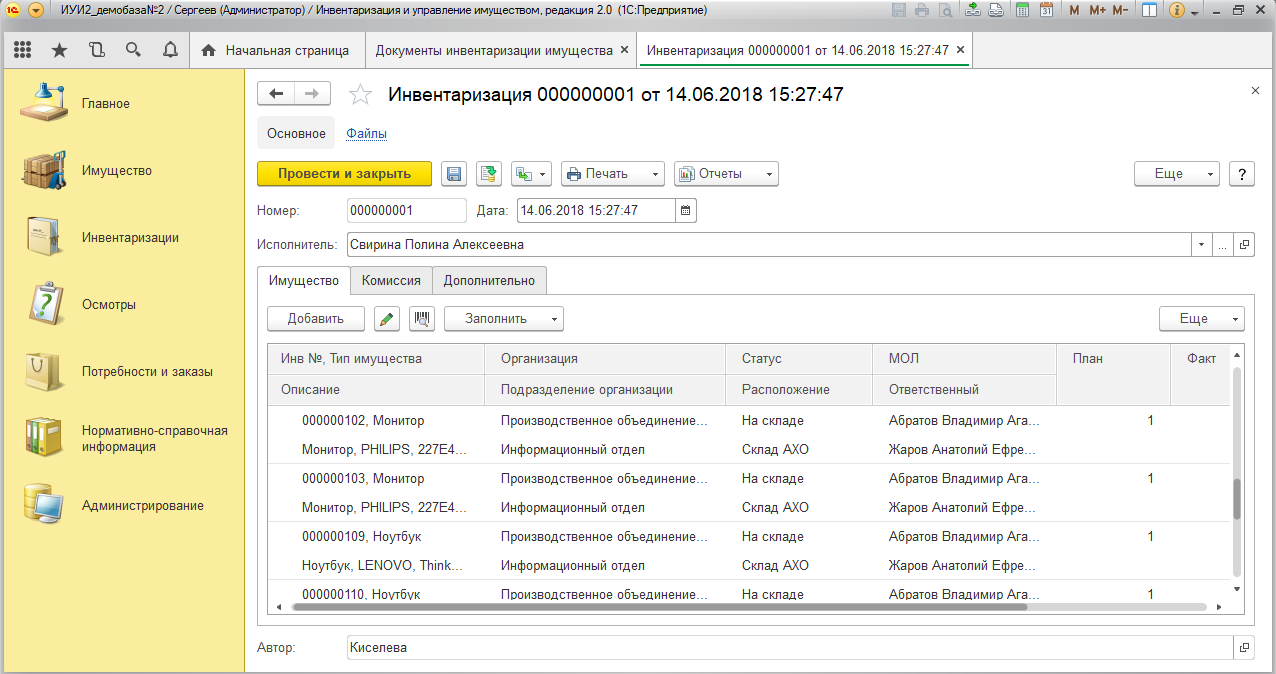Click the Добавить button
This screenshot has height=674, width=1276.
point(315,319)
